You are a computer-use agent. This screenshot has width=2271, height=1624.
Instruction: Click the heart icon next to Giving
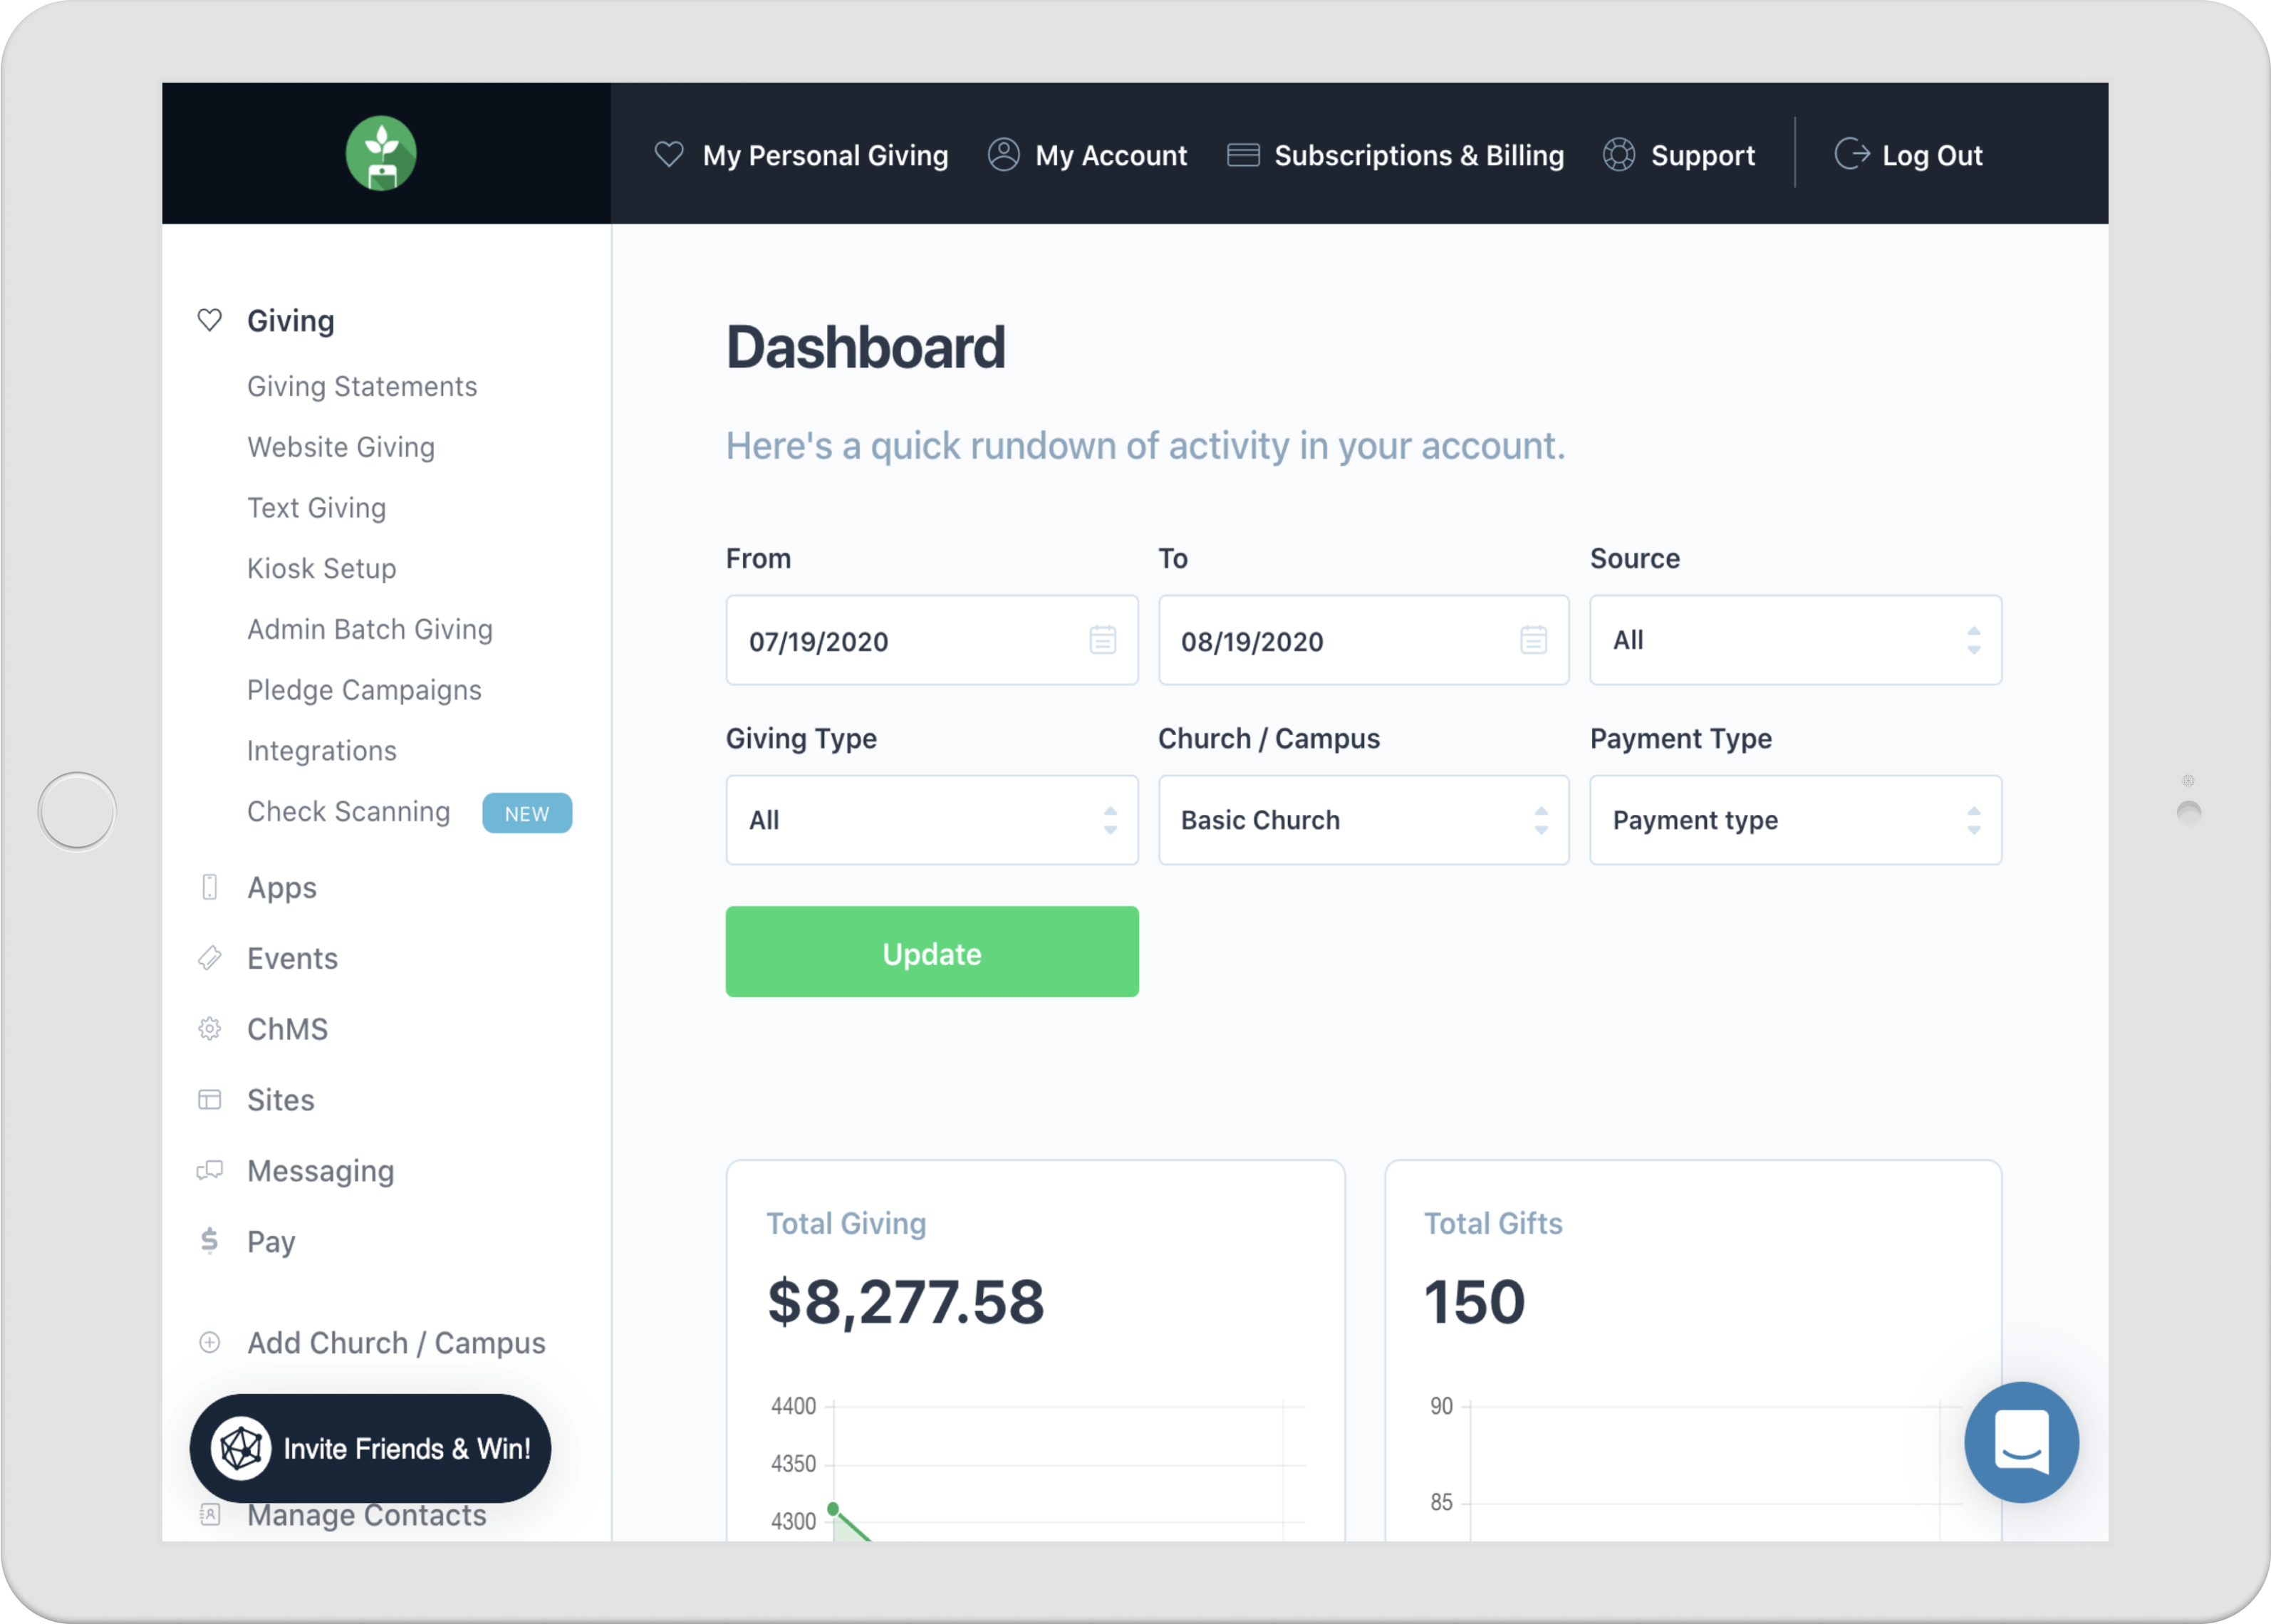pyautogui.click(x=209, y=320)
